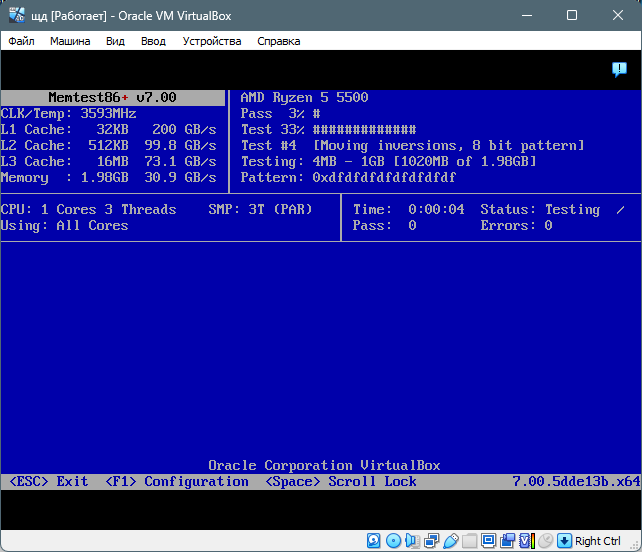This screenshot has height=552, width=642.
Task: Open the Машина menu
Action: point(70,41)
